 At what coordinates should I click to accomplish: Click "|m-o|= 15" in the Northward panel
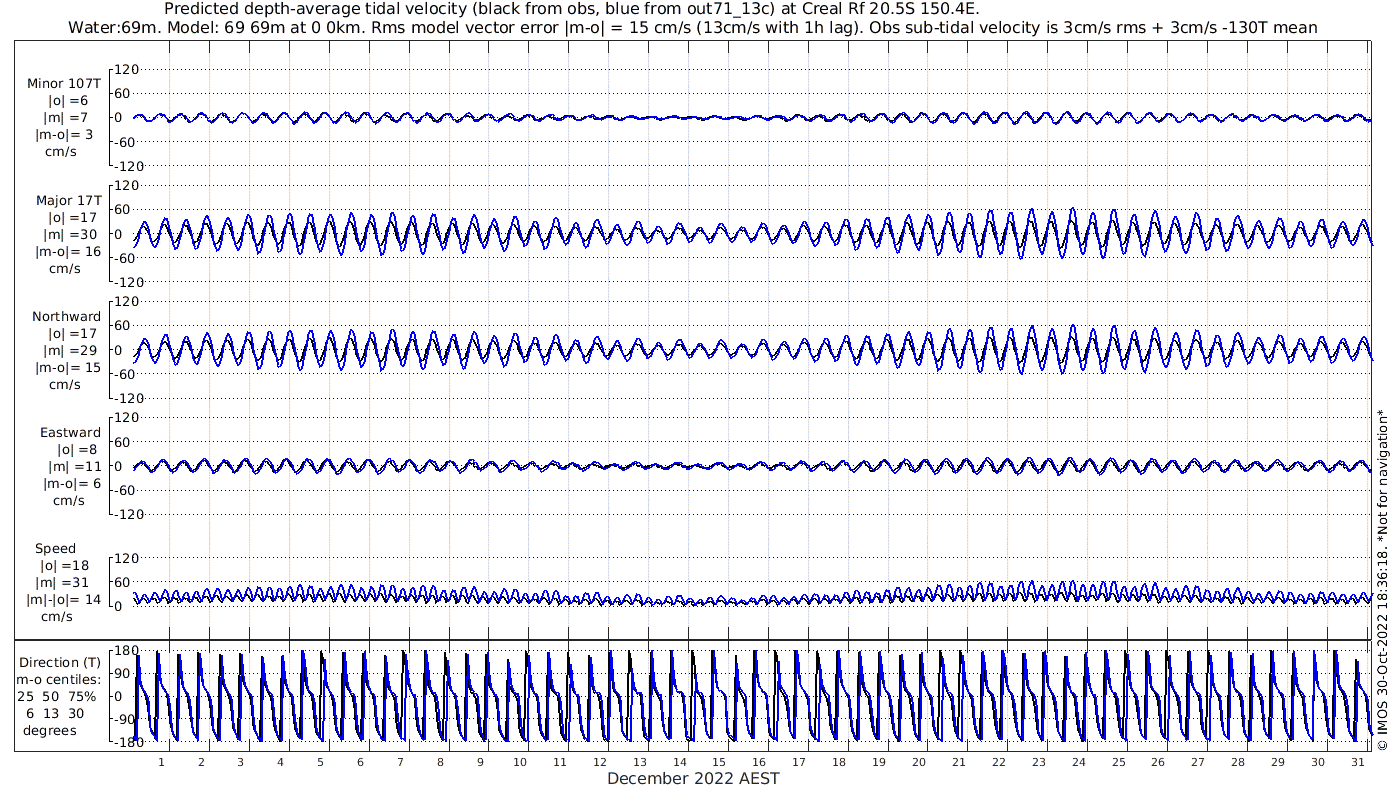(67, 368)
